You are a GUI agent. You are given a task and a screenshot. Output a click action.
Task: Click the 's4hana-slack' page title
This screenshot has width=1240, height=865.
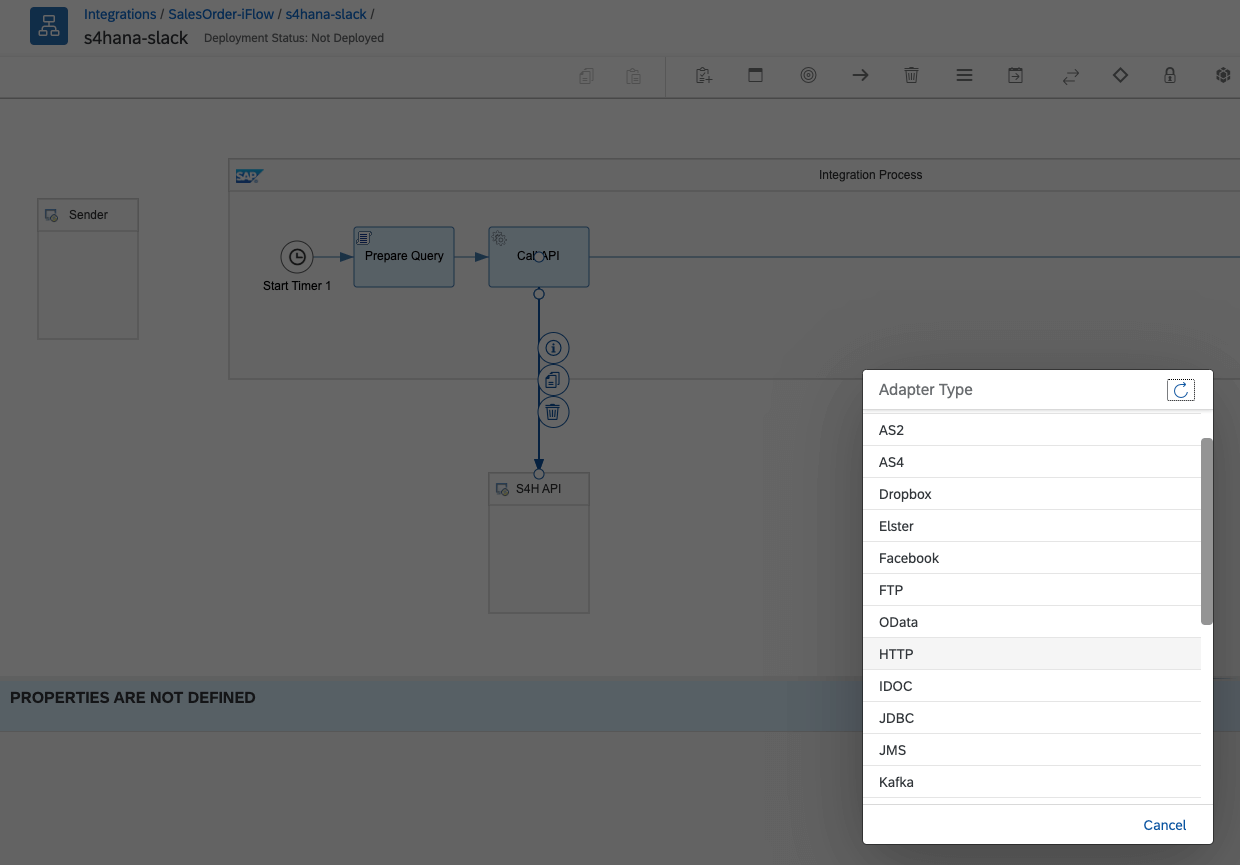coord(136,37)
